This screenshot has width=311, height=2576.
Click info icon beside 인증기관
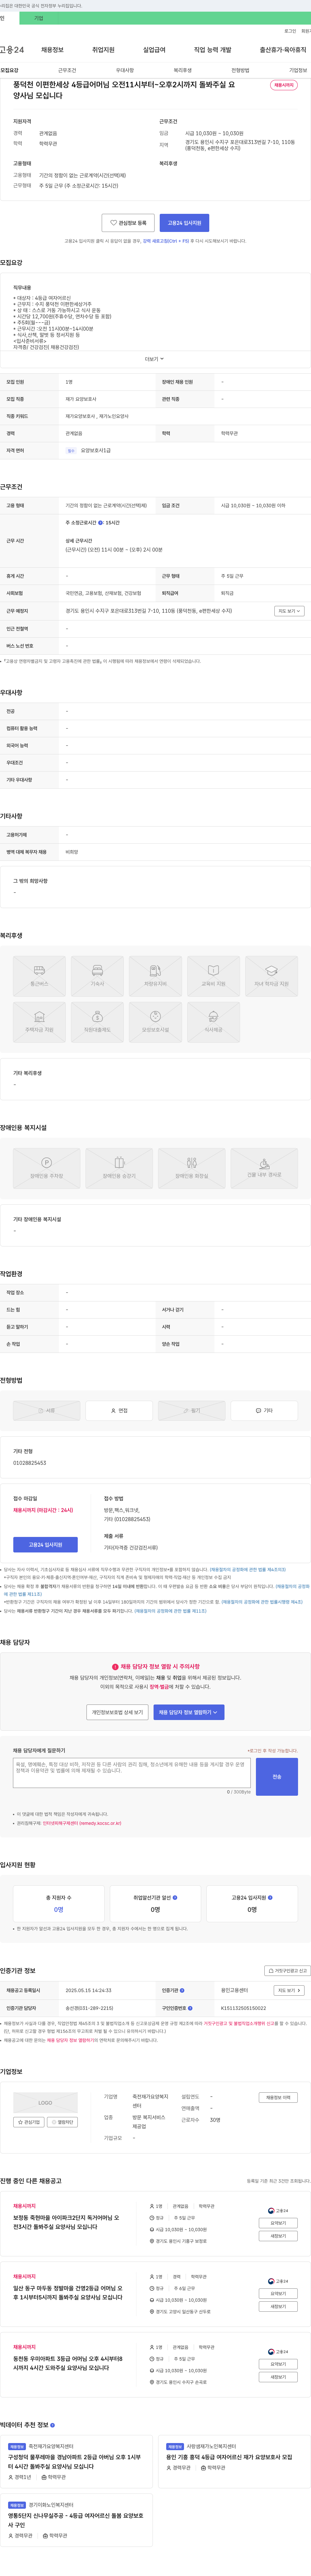[182, 1990]
